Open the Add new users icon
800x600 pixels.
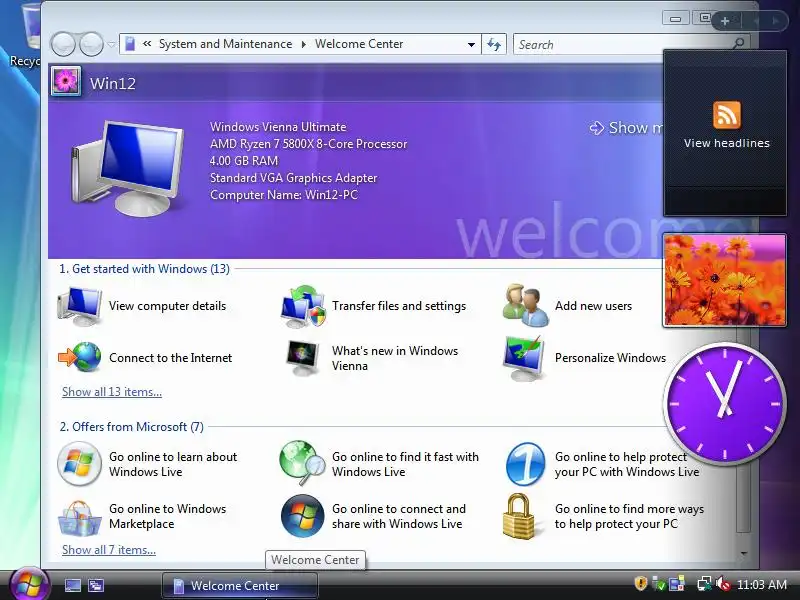click(526, 306)
